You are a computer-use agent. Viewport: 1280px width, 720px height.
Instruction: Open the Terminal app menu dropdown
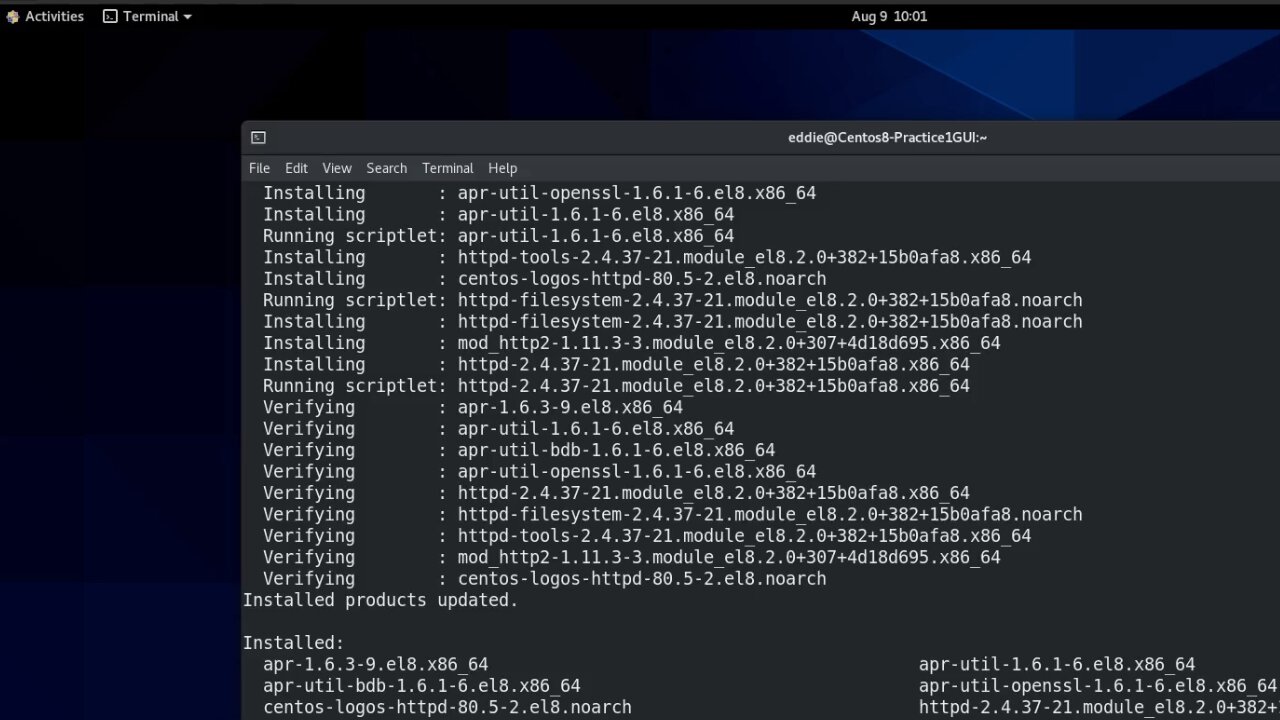[x=147, y=16]
